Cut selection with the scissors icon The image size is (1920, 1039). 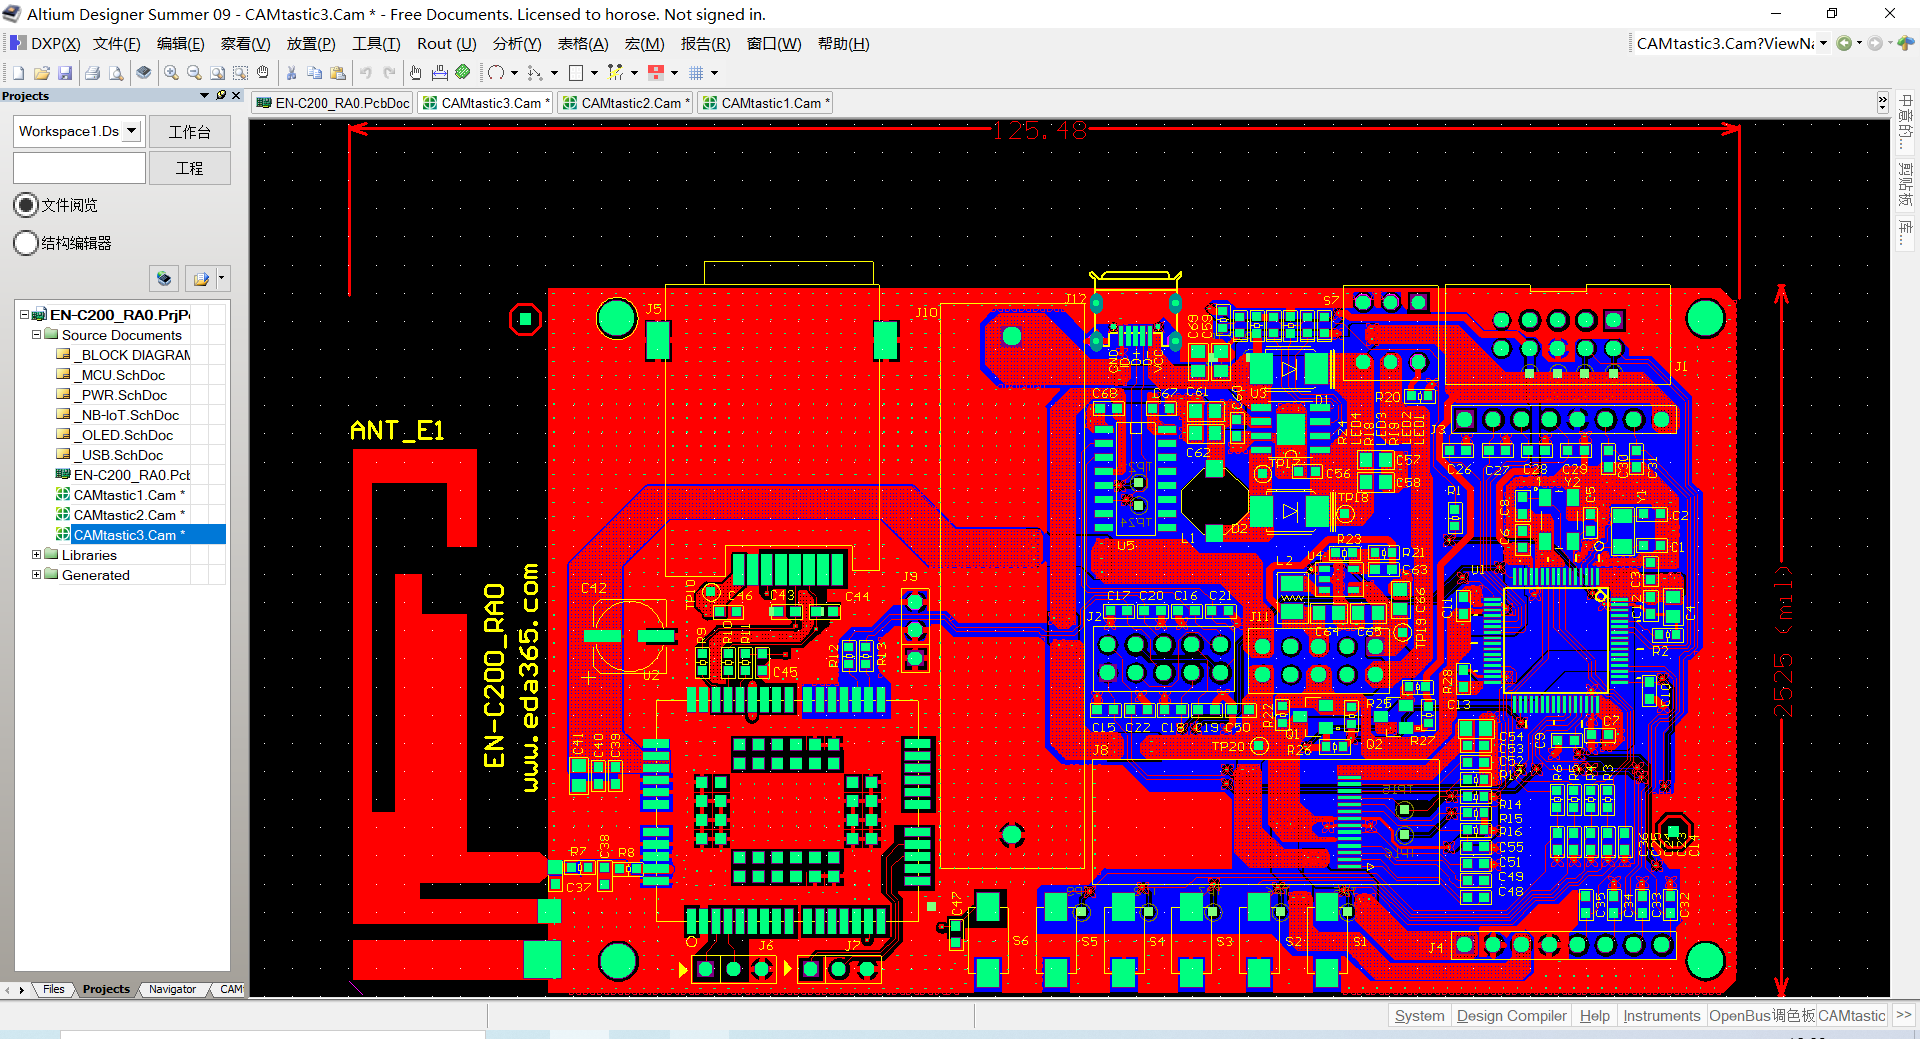click(x=291, y=73)
